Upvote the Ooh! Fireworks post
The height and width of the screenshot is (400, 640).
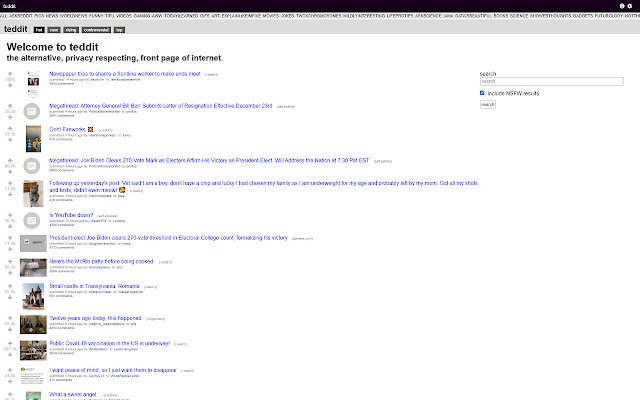pos(10,129)
